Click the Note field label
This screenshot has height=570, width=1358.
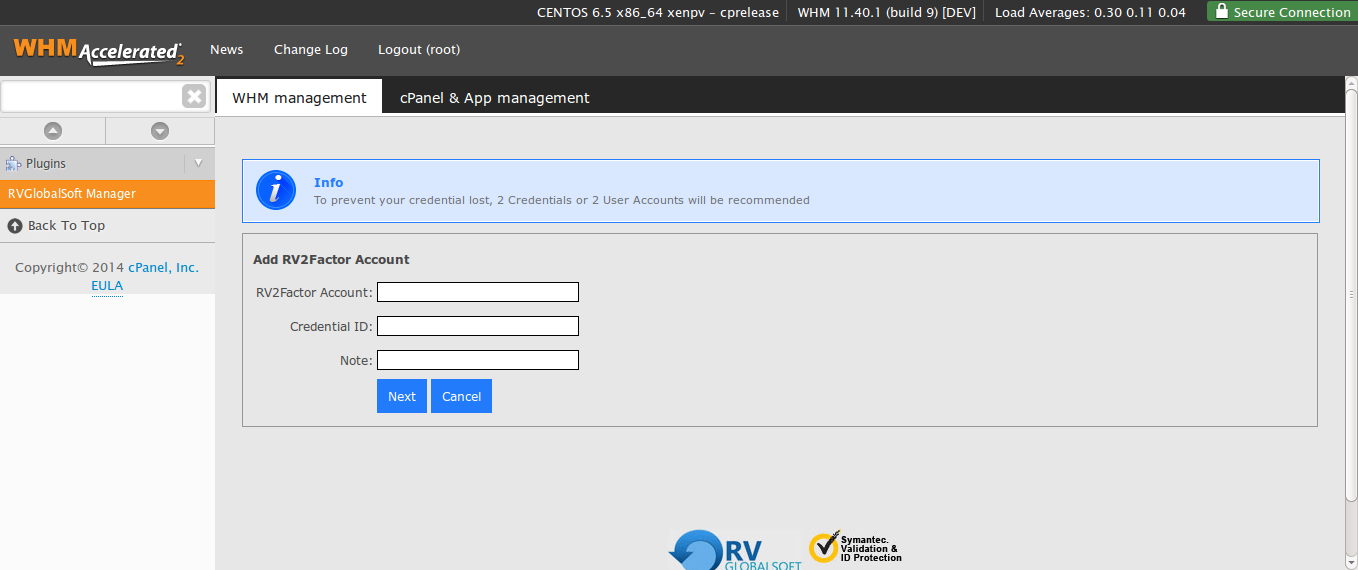click(356, 360)
